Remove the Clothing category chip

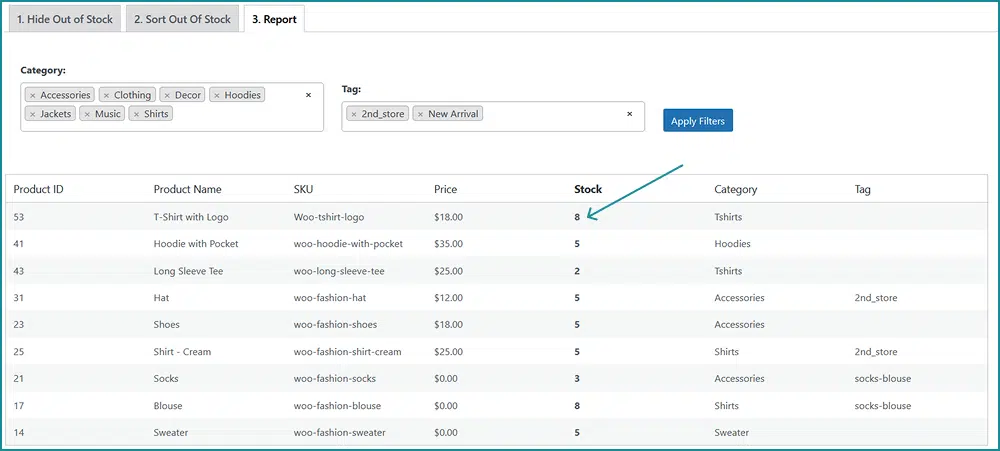pyautogui.click(x=106, y=96)
